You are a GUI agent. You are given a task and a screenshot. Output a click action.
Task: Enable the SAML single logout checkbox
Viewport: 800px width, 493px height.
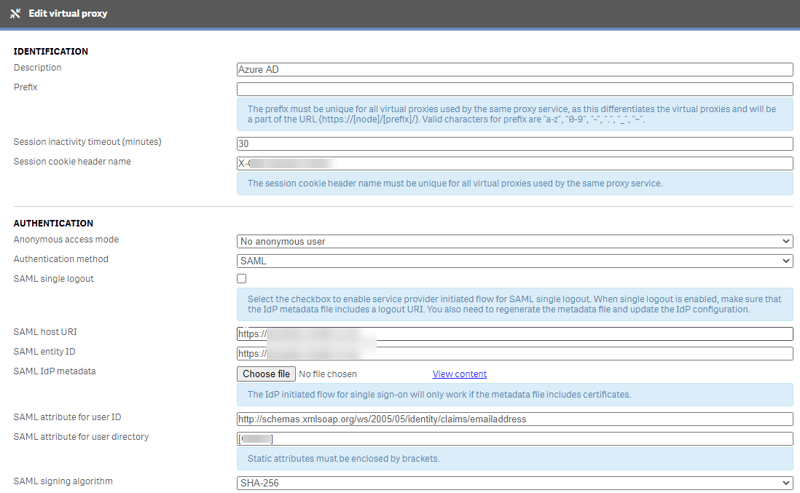[x=242, y=279]
